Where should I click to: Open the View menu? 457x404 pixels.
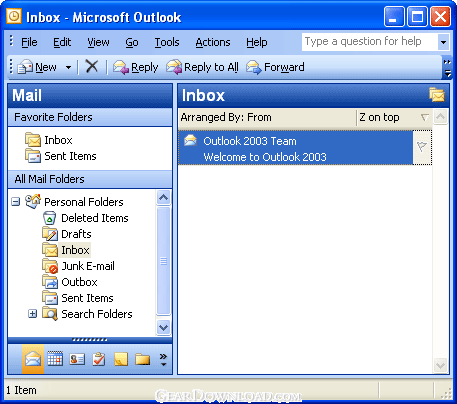click(98, 42)
